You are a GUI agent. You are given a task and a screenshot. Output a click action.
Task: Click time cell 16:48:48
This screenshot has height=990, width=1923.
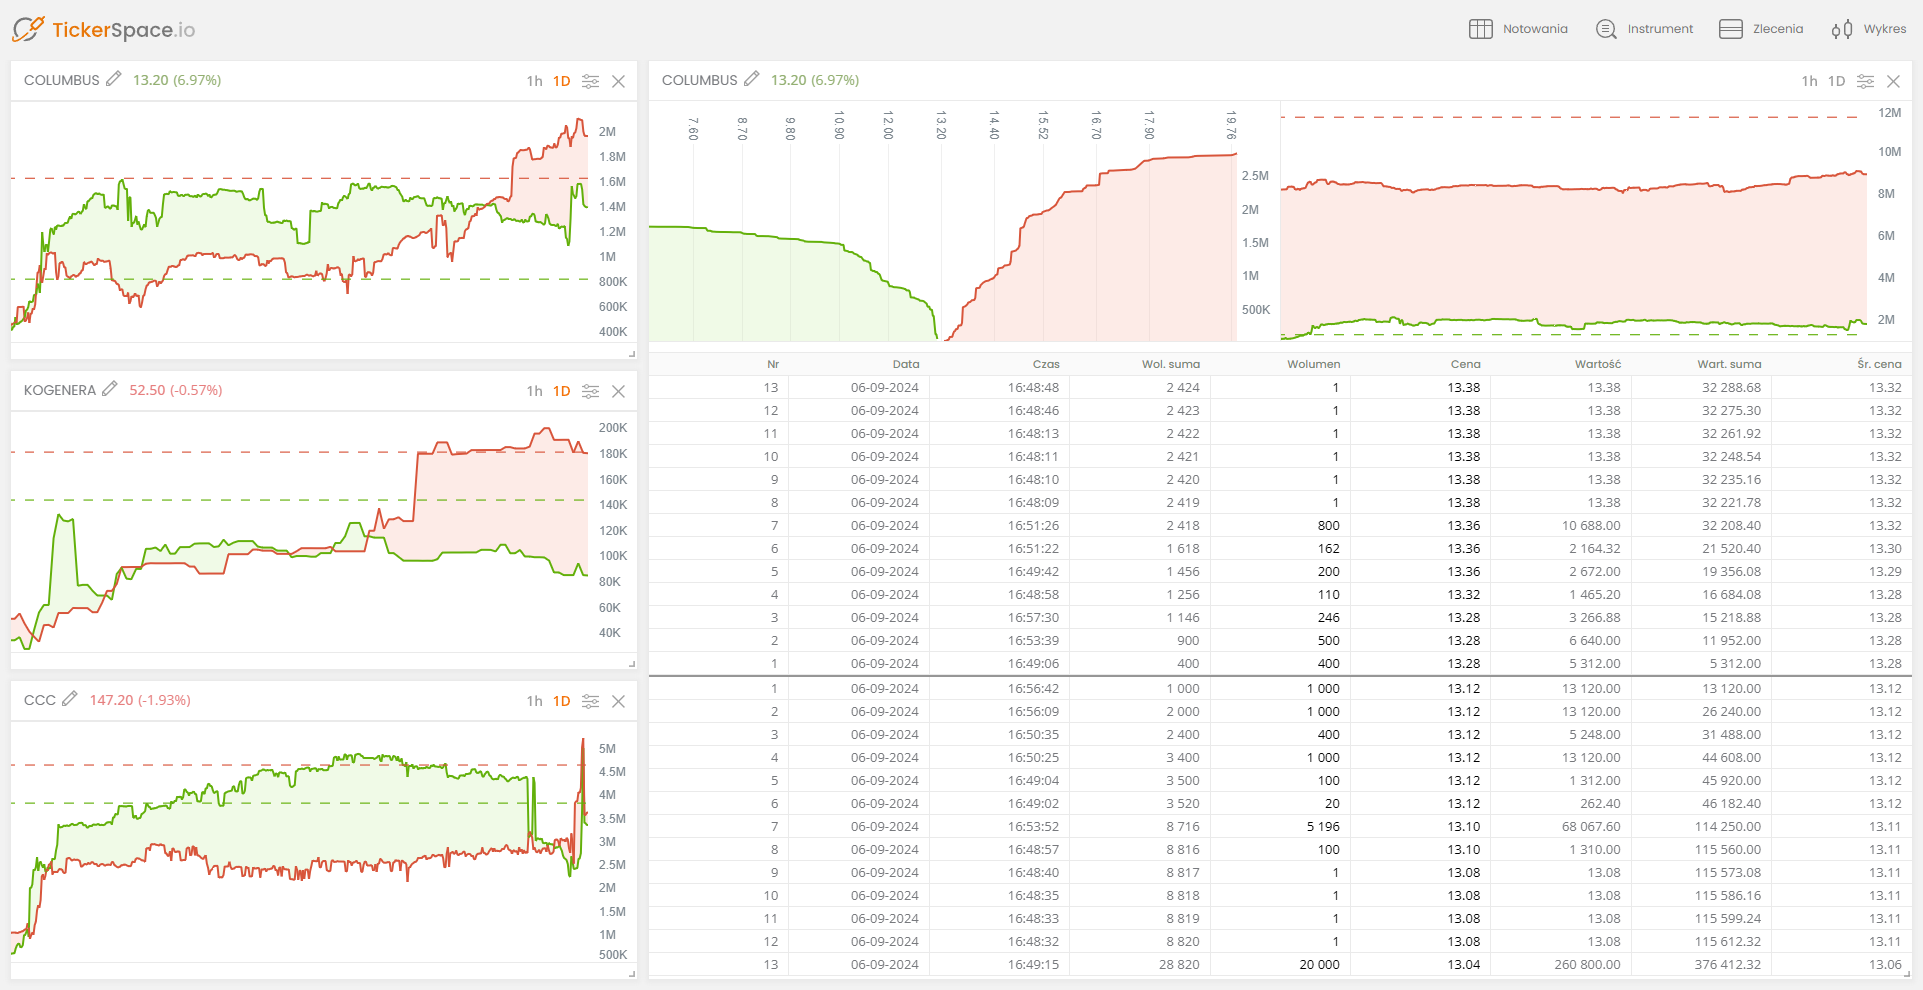click(x=1033, y=387)
